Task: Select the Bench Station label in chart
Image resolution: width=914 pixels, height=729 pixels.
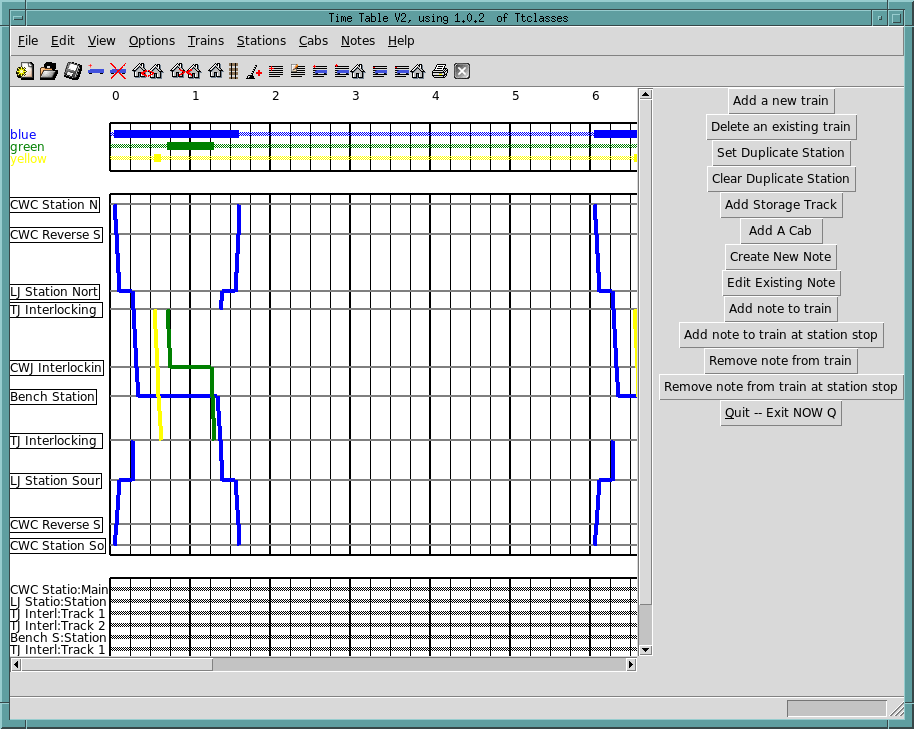Action: (53, 397)
